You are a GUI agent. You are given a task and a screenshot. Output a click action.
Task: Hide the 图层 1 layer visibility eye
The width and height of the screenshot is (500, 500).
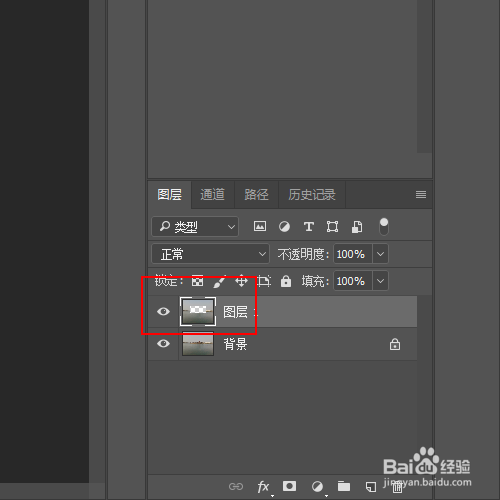tap(163, 311)
